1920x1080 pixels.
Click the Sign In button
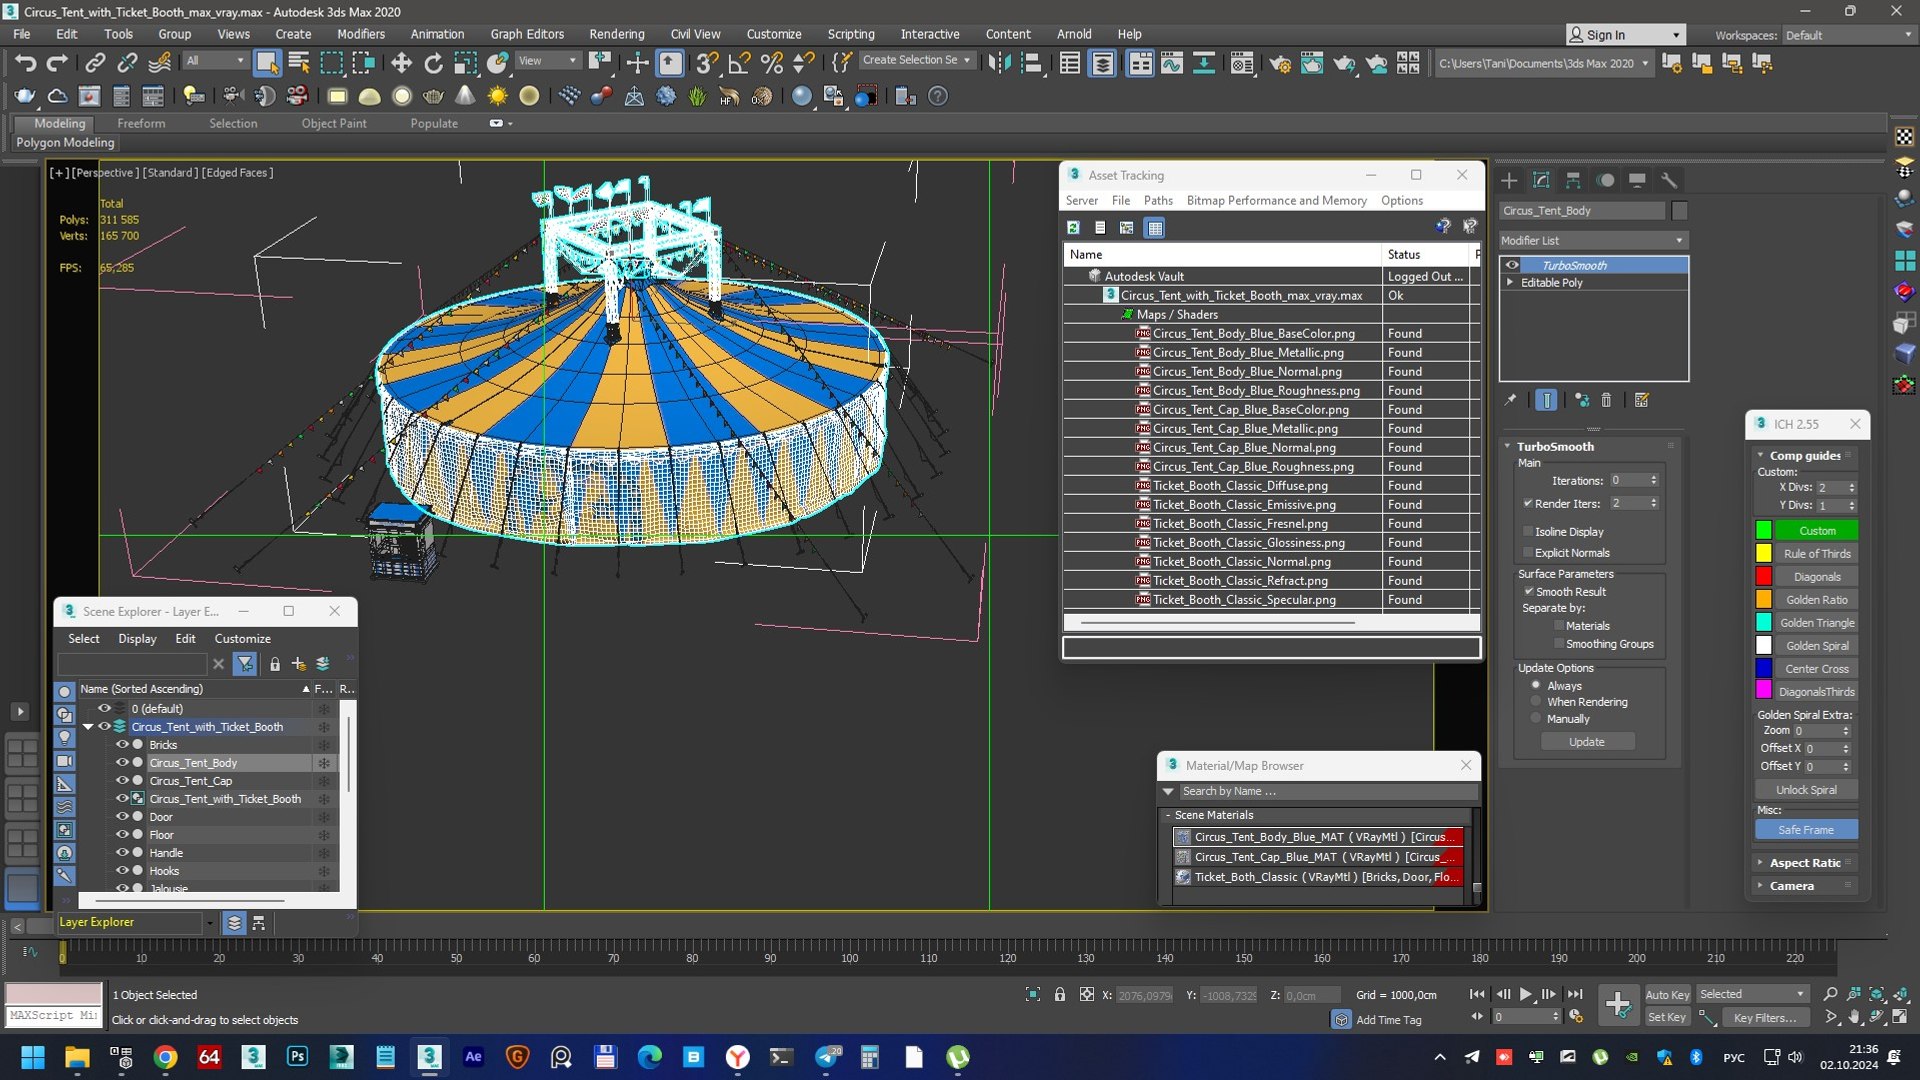point(1625,35)
